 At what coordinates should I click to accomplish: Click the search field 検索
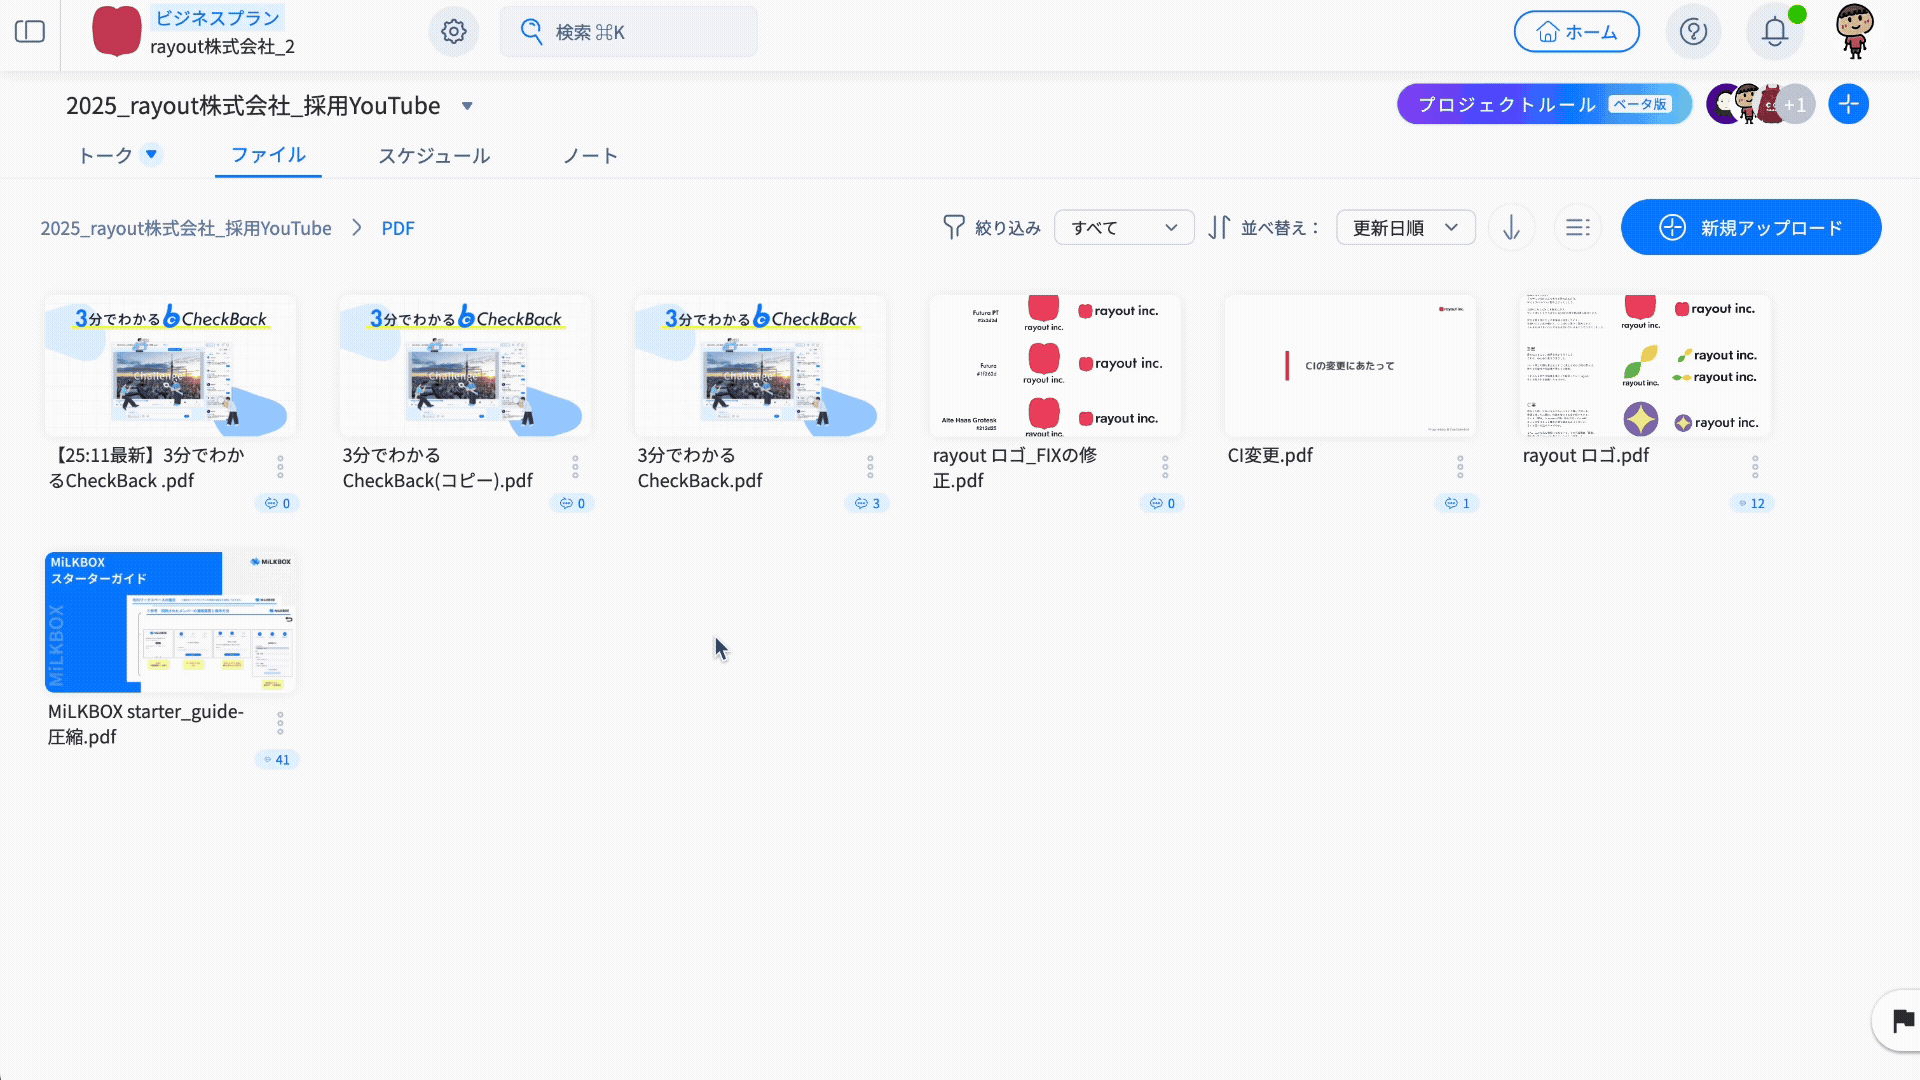pos(628,32)
